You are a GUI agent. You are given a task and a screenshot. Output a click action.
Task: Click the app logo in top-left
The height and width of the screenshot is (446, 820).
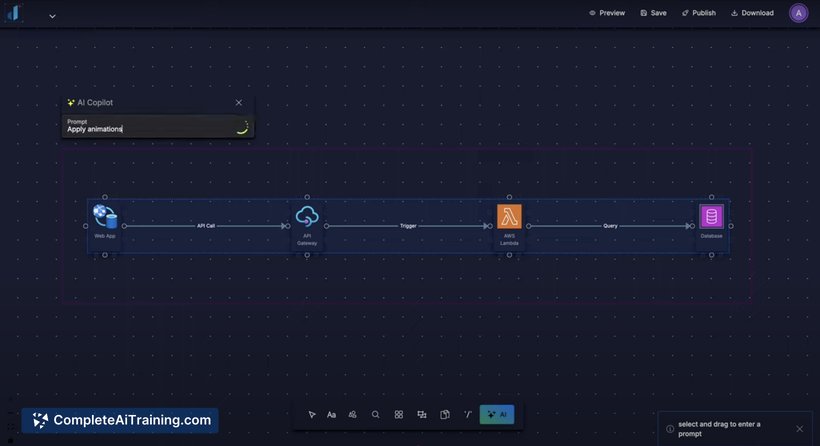(13, 13)
